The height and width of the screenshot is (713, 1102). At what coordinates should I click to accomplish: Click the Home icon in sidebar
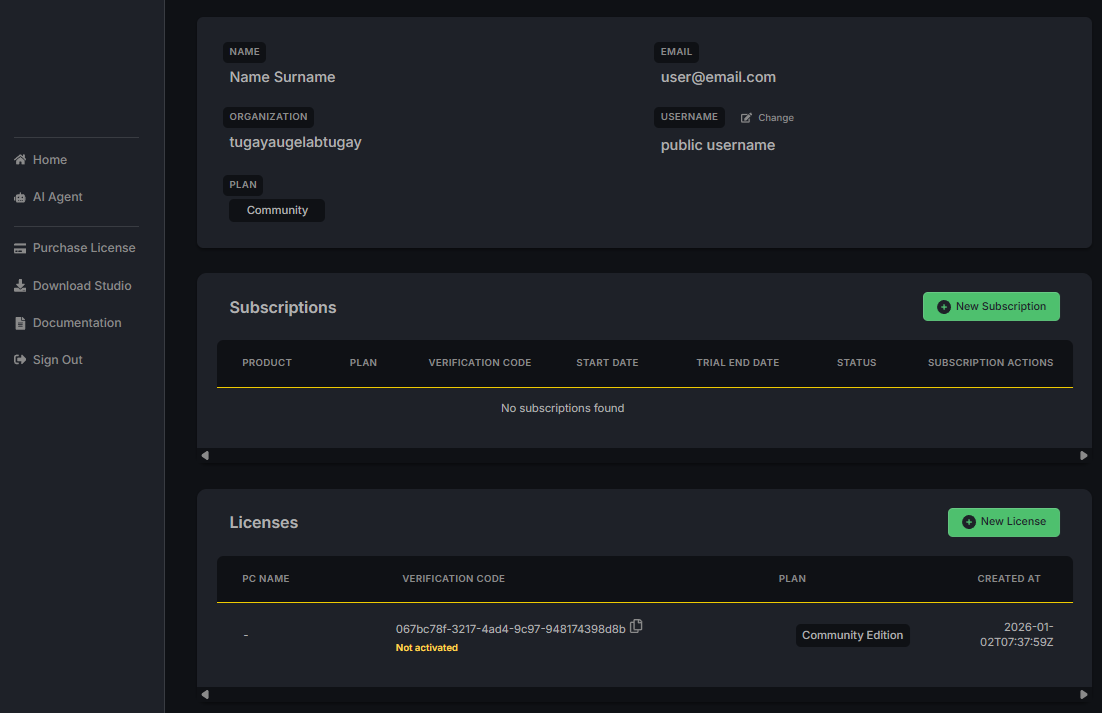click(x=20, y=160)
